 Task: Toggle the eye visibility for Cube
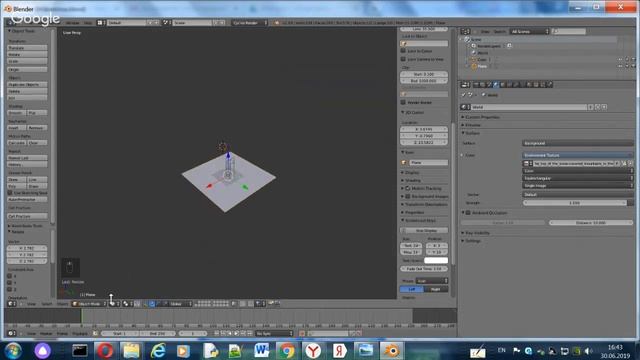click(x=620, y=60)
